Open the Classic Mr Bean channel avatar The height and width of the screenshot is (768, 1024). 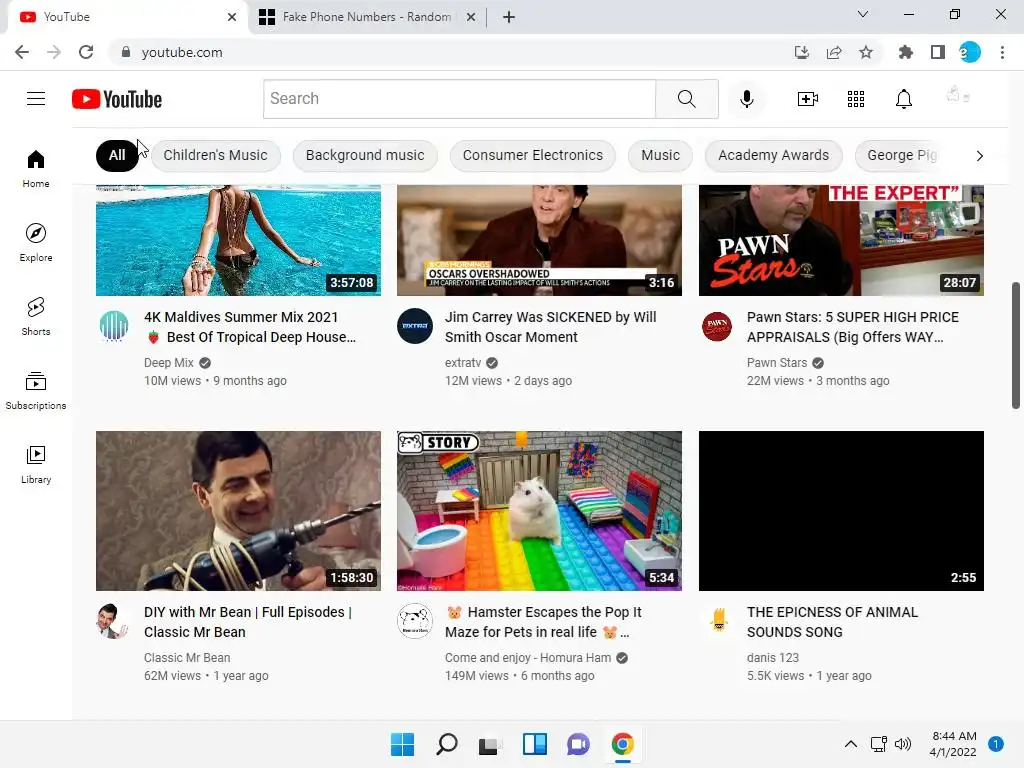[112, 621]
